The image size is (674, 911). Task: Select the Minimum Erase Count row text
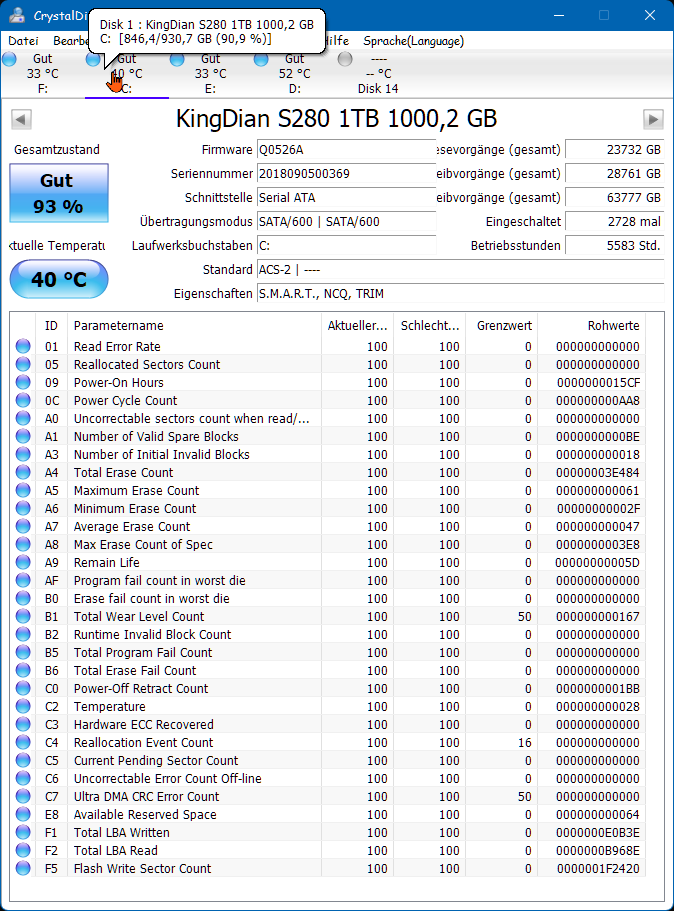(135, 509)
